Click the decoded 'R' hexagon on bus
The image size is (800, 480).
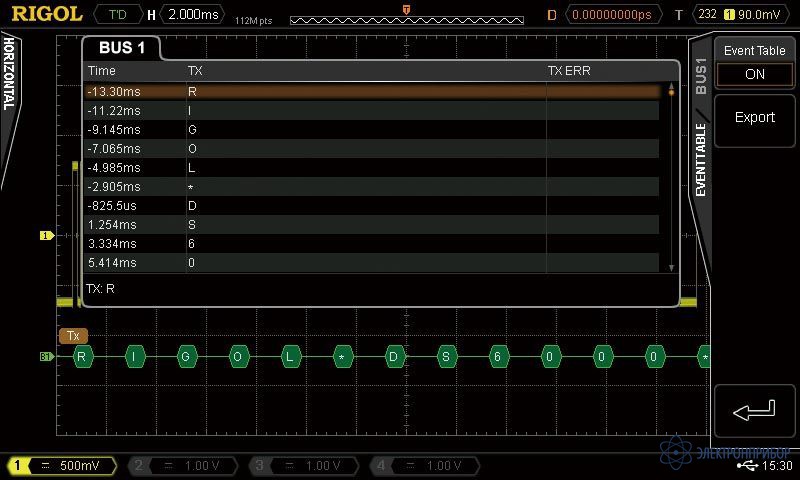82,356
